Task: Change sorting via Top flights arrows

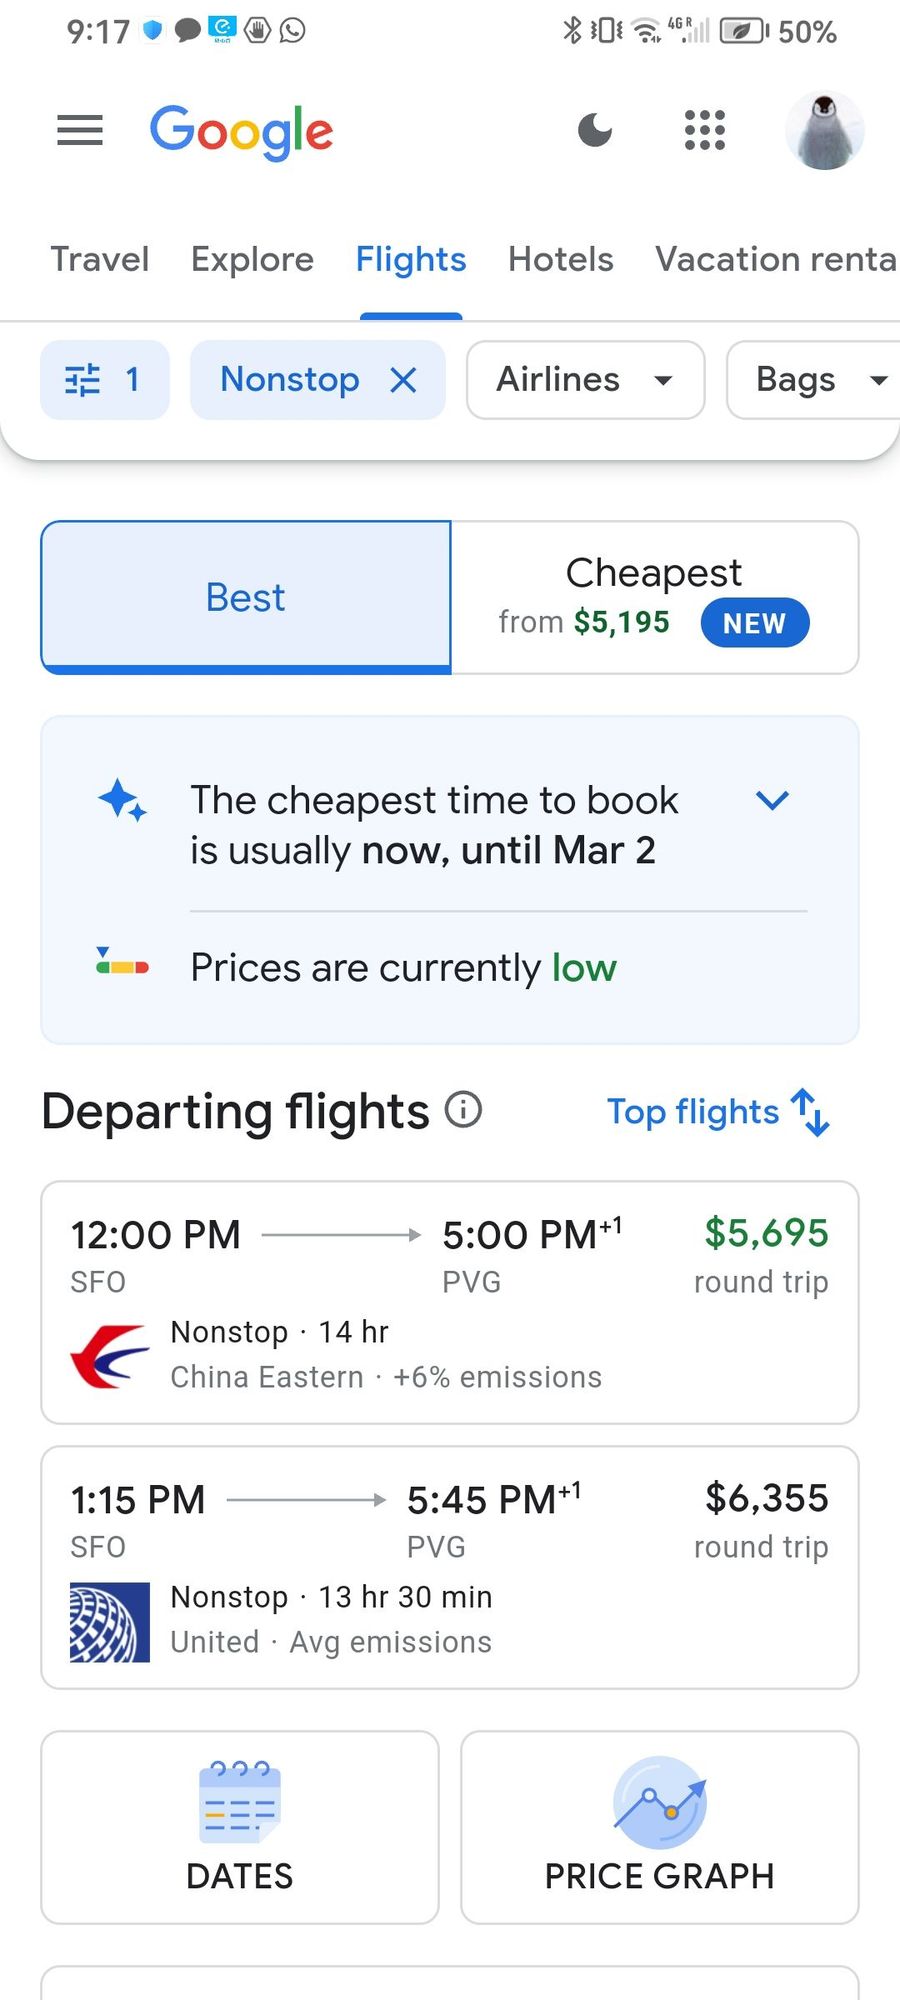Action: [718, 1112]
